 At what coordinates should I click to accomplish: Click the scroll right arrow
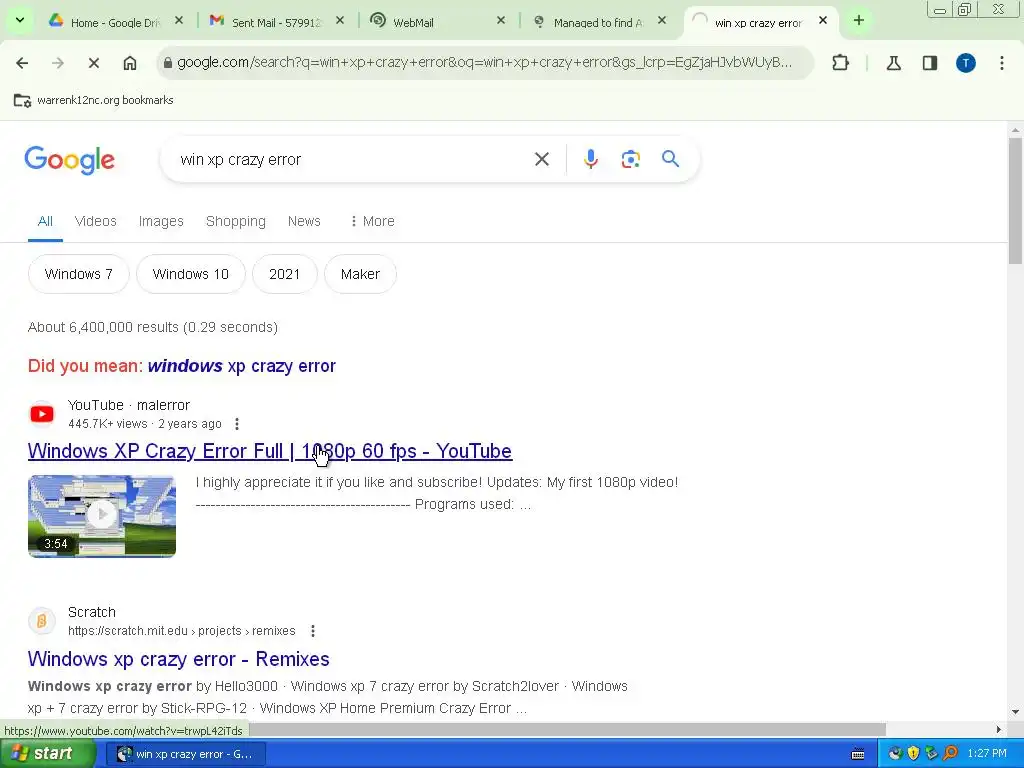click(998, 729)
